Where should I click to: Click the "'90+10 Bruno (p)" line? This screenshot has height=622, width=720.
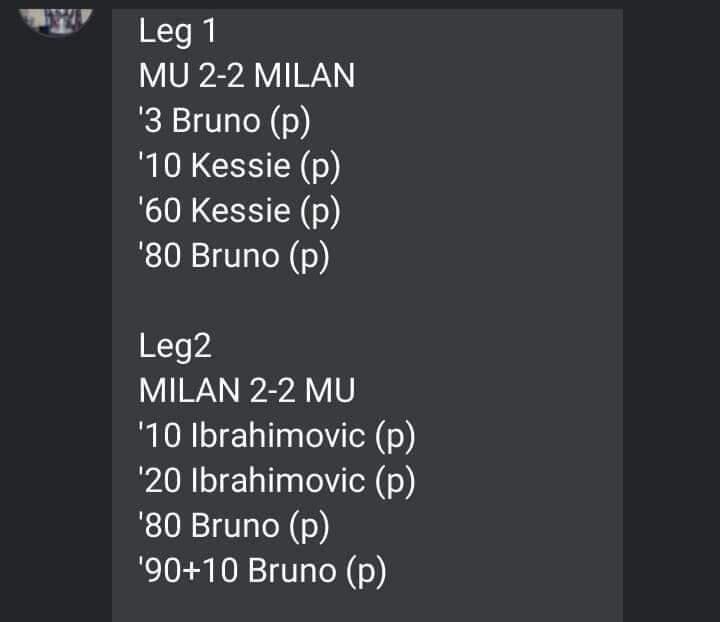coord(262,571)
